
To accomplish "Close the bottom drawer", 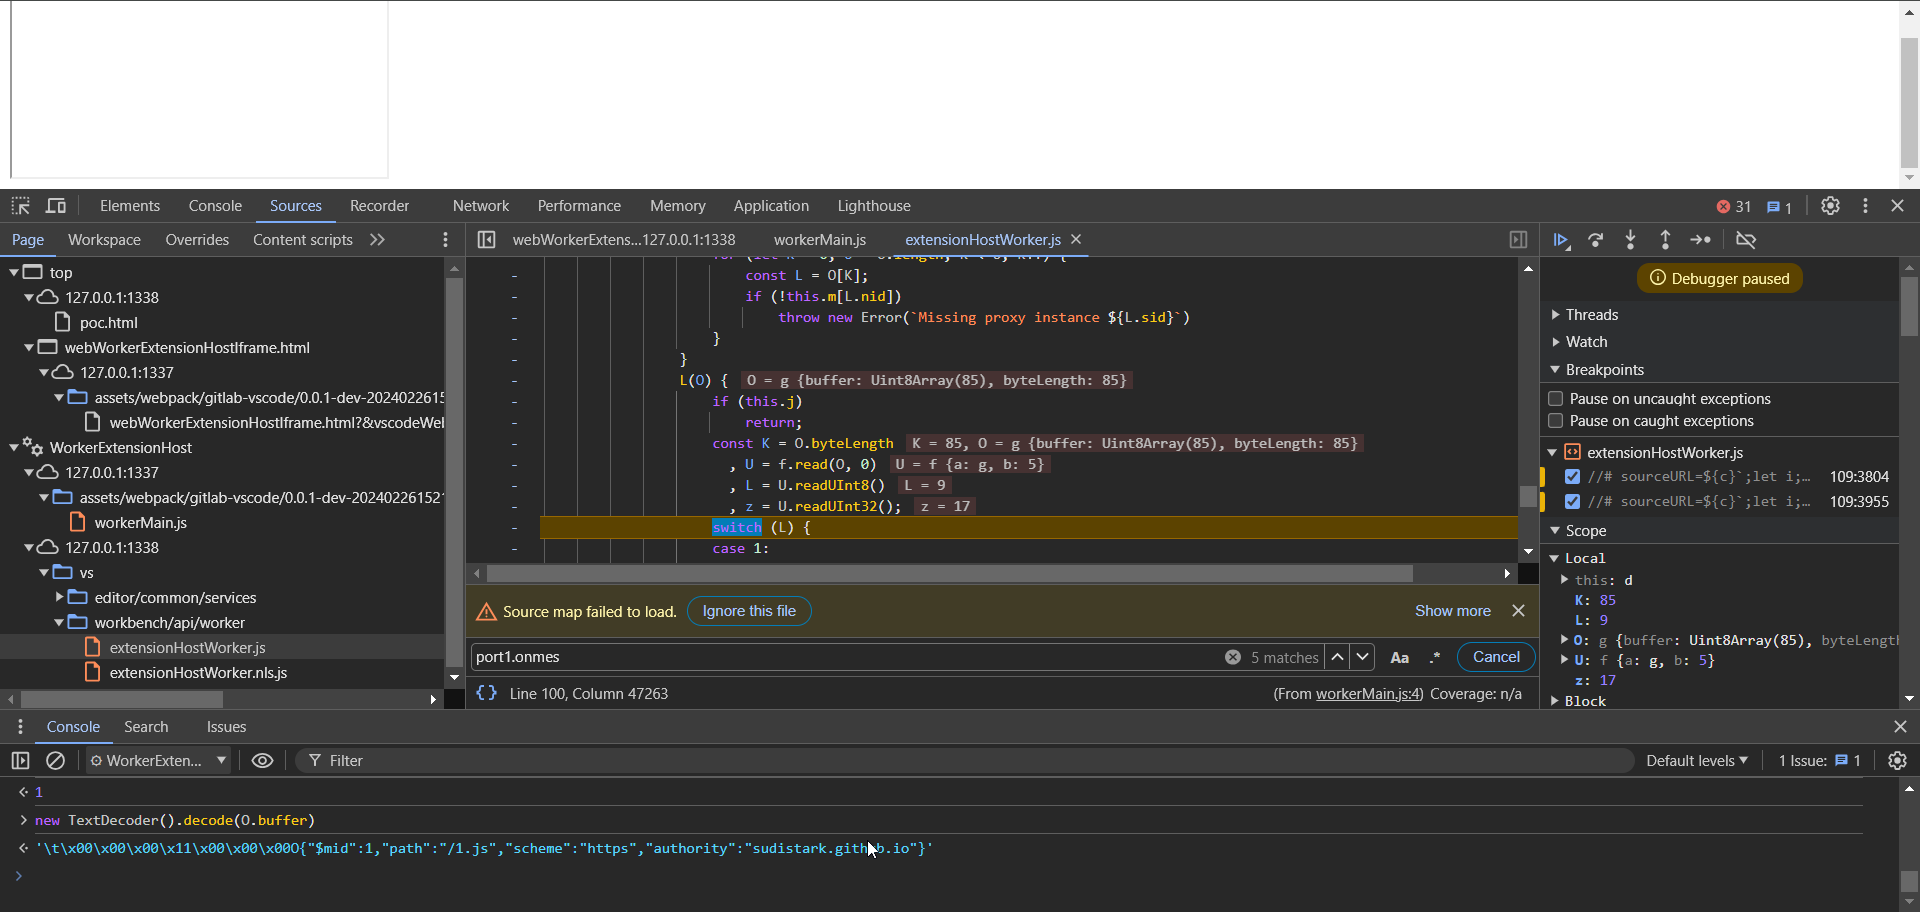I will coord(1900,727).
